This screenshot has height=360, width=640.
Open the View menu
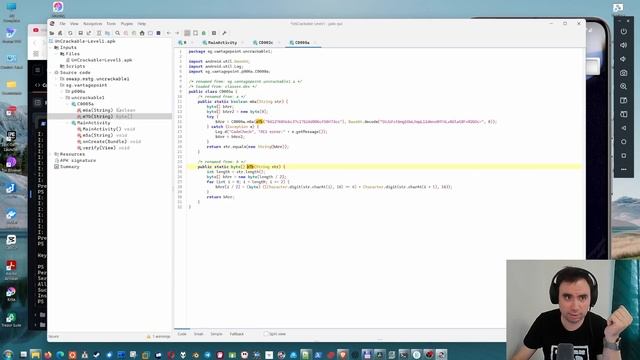tap(74, 24)
